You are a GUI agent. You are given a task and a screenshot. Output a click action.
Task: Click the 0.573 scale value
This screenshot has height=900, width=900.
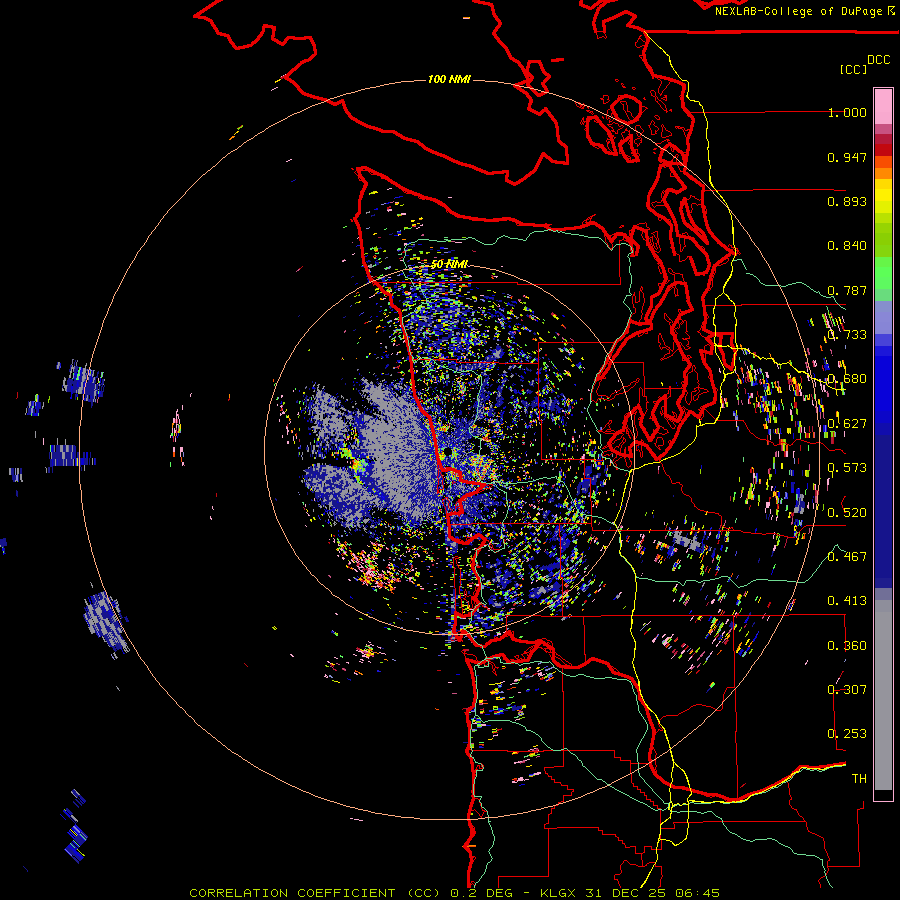847,468
